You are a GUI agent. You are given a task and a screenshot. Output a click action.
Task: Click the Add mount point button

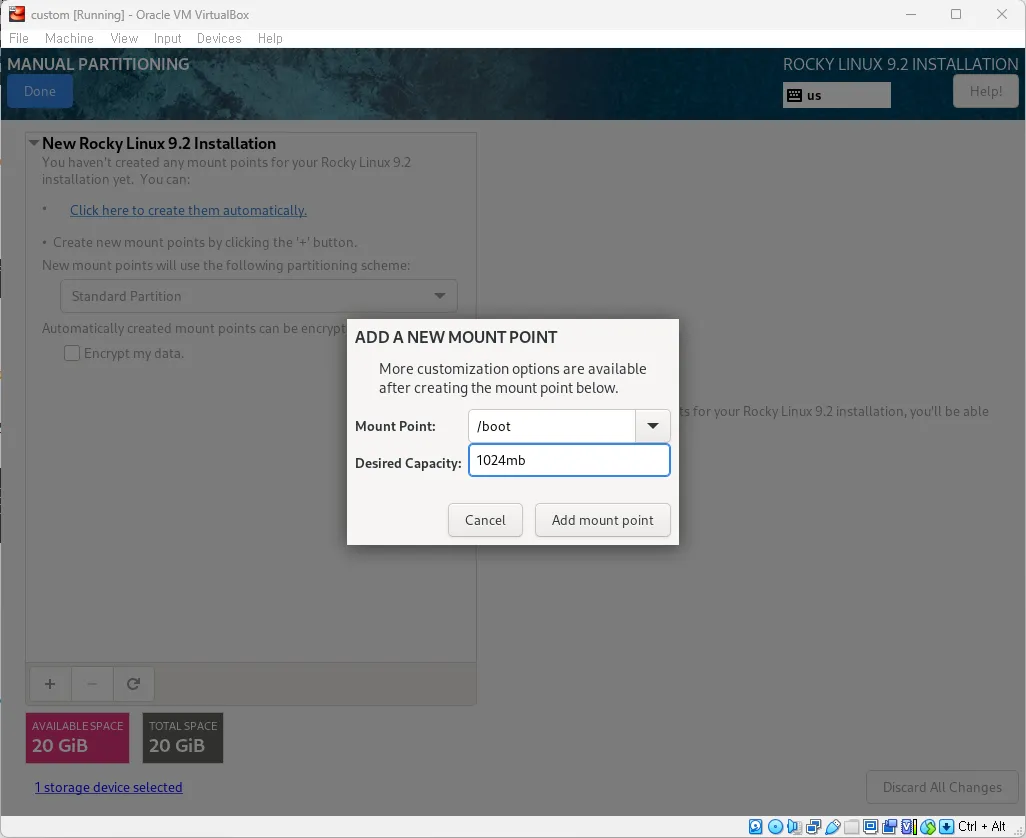603,520
